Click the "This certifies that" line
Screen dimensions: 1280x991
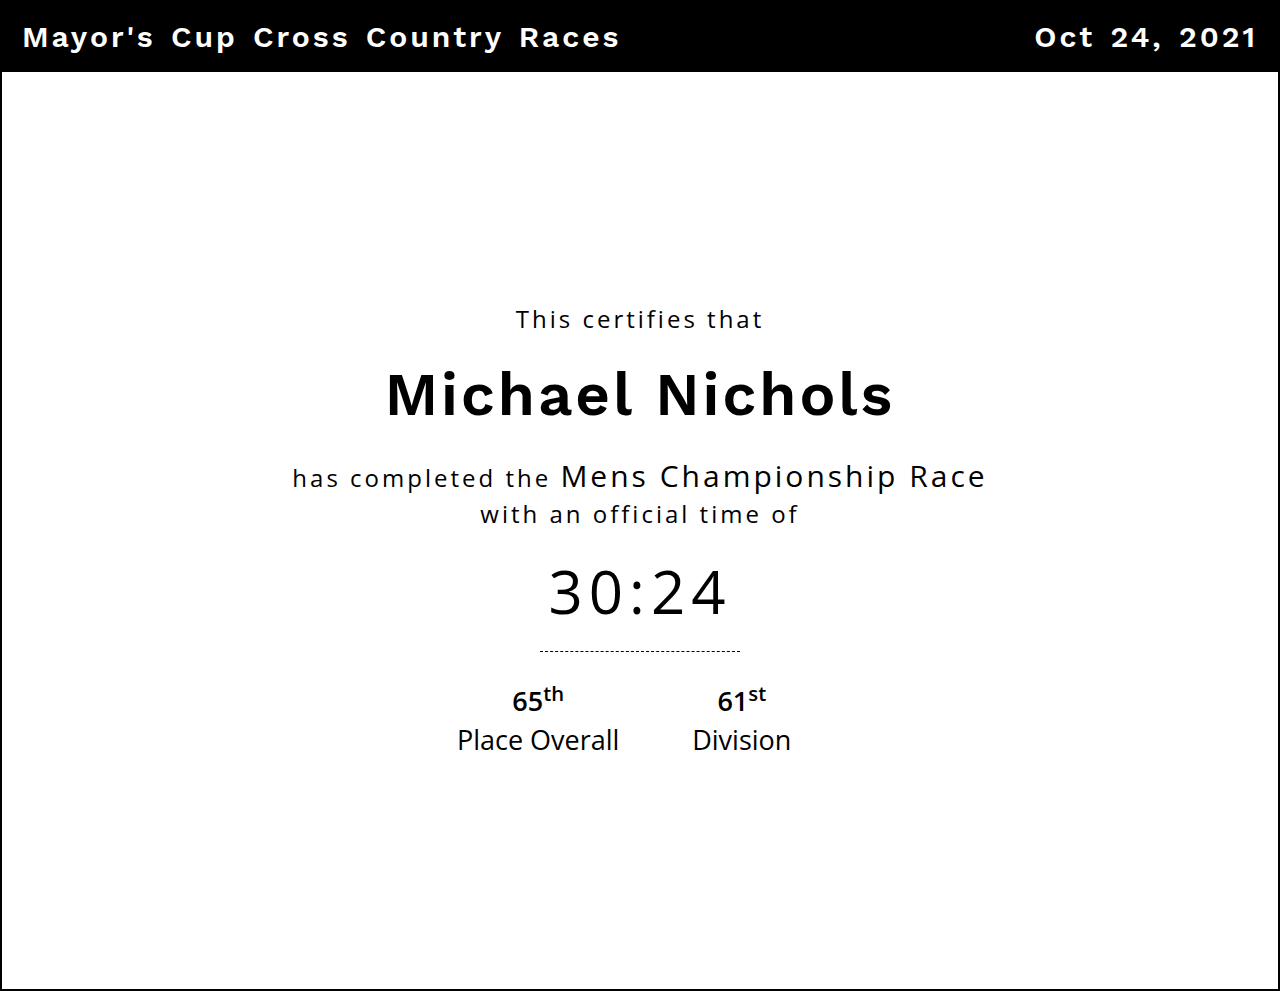(x=639, y=320)
